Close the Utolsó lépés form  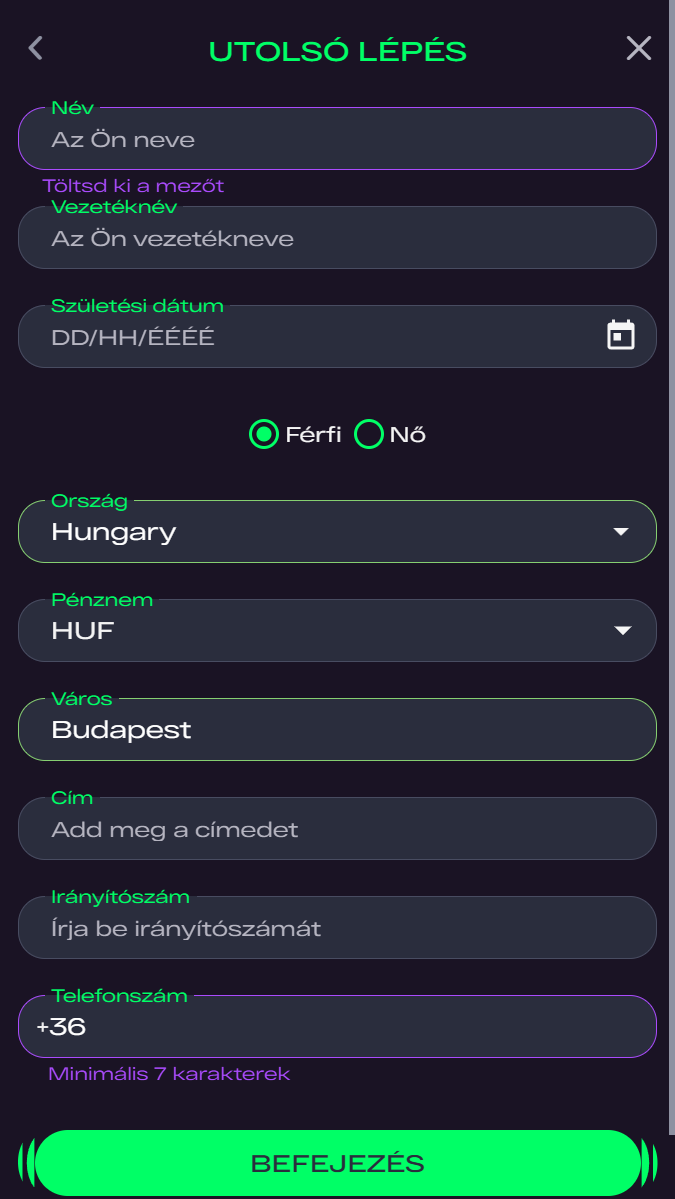pos(638,48)
